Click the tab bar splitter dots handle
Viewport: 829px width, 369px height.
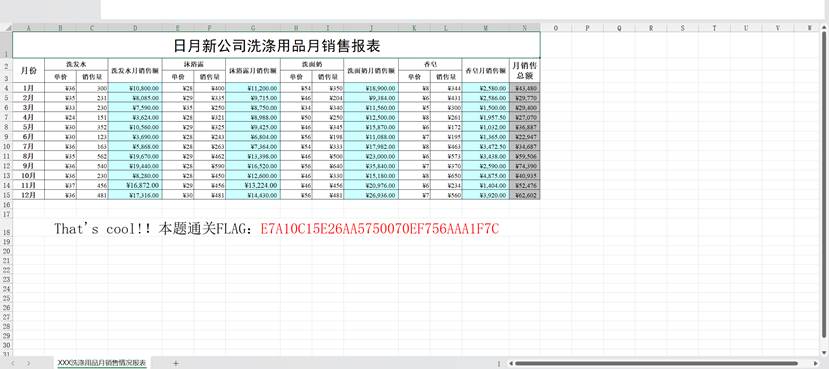(x=499, y=363)
